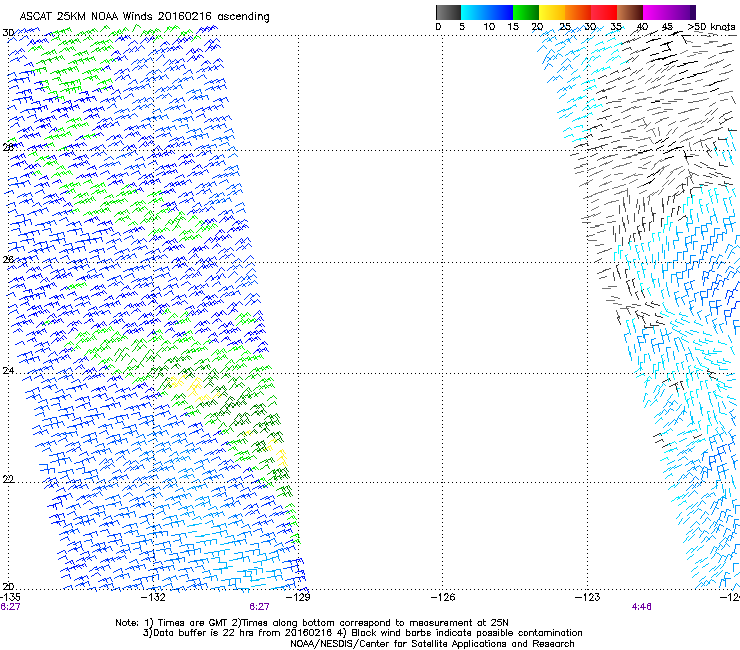Screen dimensions: 740x650
Task: Click the title 'ASCAT 25KM NOAA Winds 20160216 ascending'
Action: 144,16
